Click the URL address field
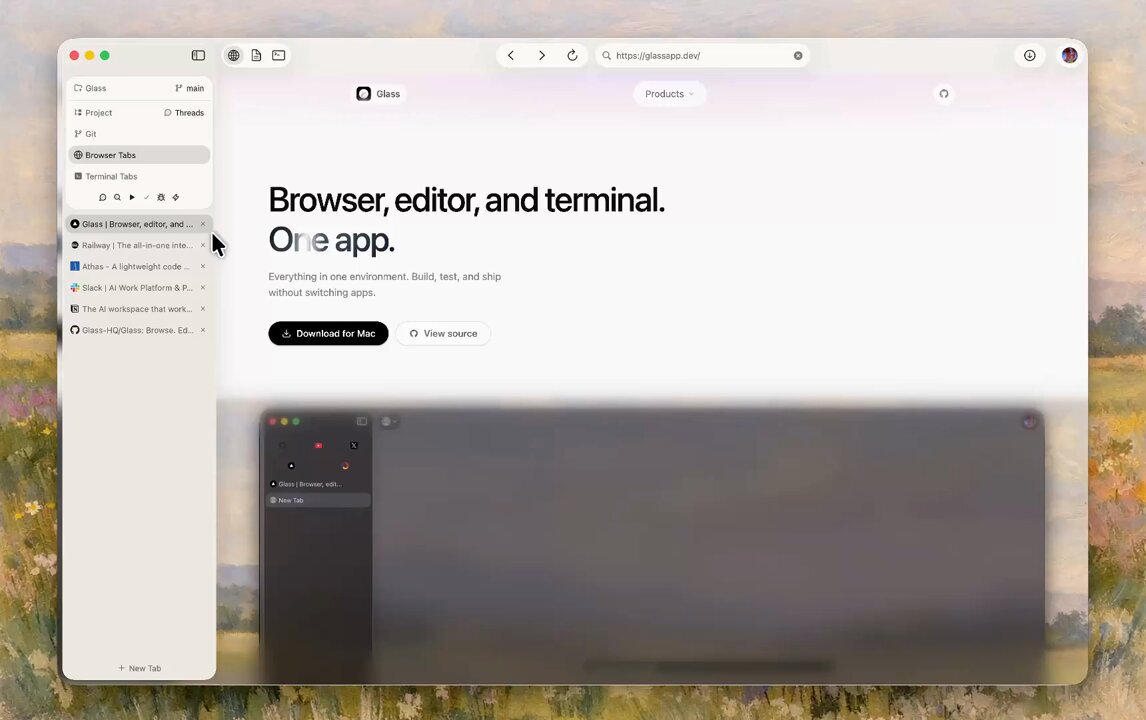Screen dimensions: 1146x720 [x=702, y=56]
